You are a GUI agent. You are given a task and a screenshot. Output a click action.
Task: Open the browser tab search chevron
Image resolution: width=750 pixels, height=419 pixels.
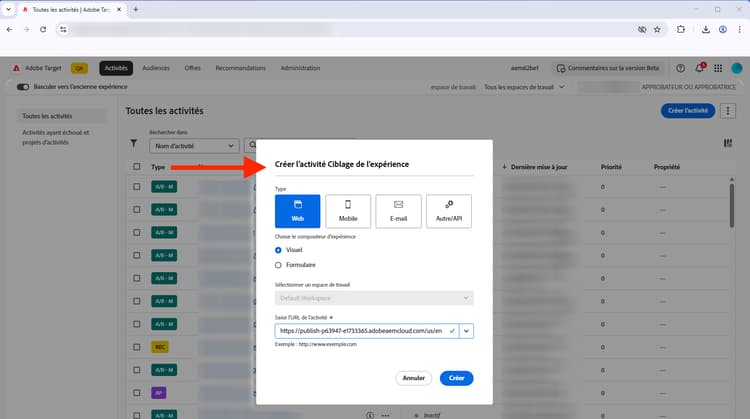8,9
